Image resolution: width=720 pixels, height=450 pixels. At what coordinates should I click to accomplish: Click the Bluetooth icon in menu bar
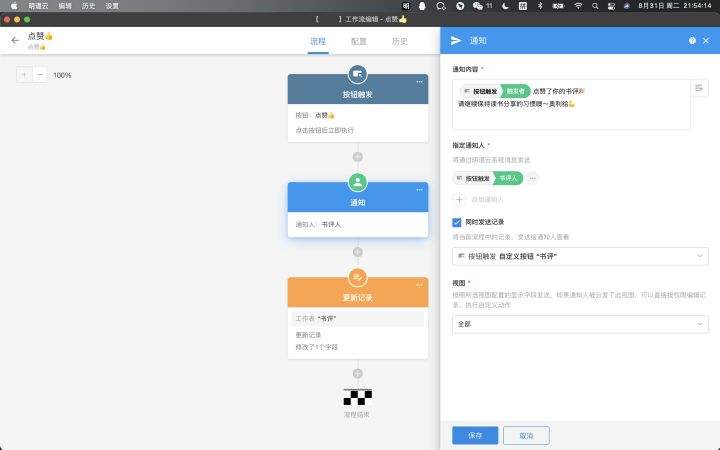(540, 6)
